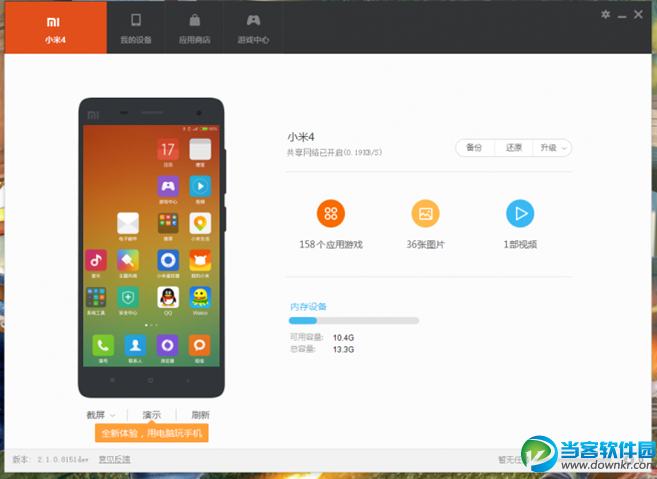Click the 升级 upgrade button
Viewport: 657px width, 479px height.
coord(548,148)
